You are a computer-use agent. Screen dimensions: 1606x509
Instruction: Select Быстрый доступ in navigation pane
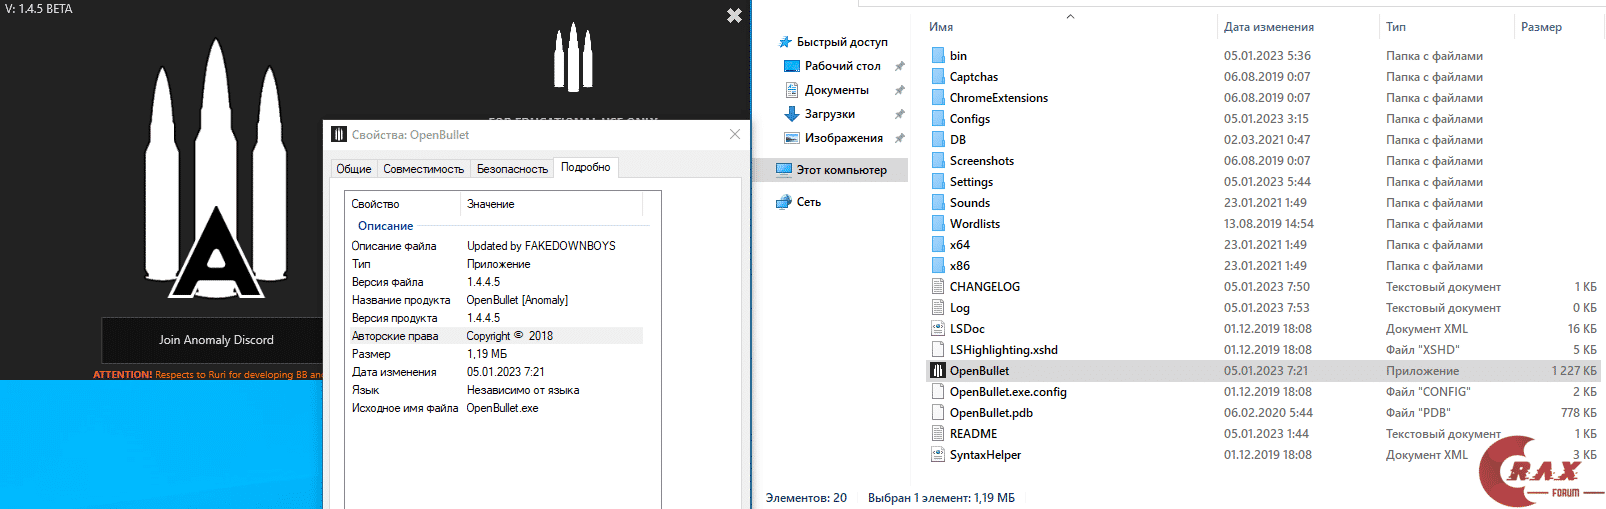[x=842, y=42]
